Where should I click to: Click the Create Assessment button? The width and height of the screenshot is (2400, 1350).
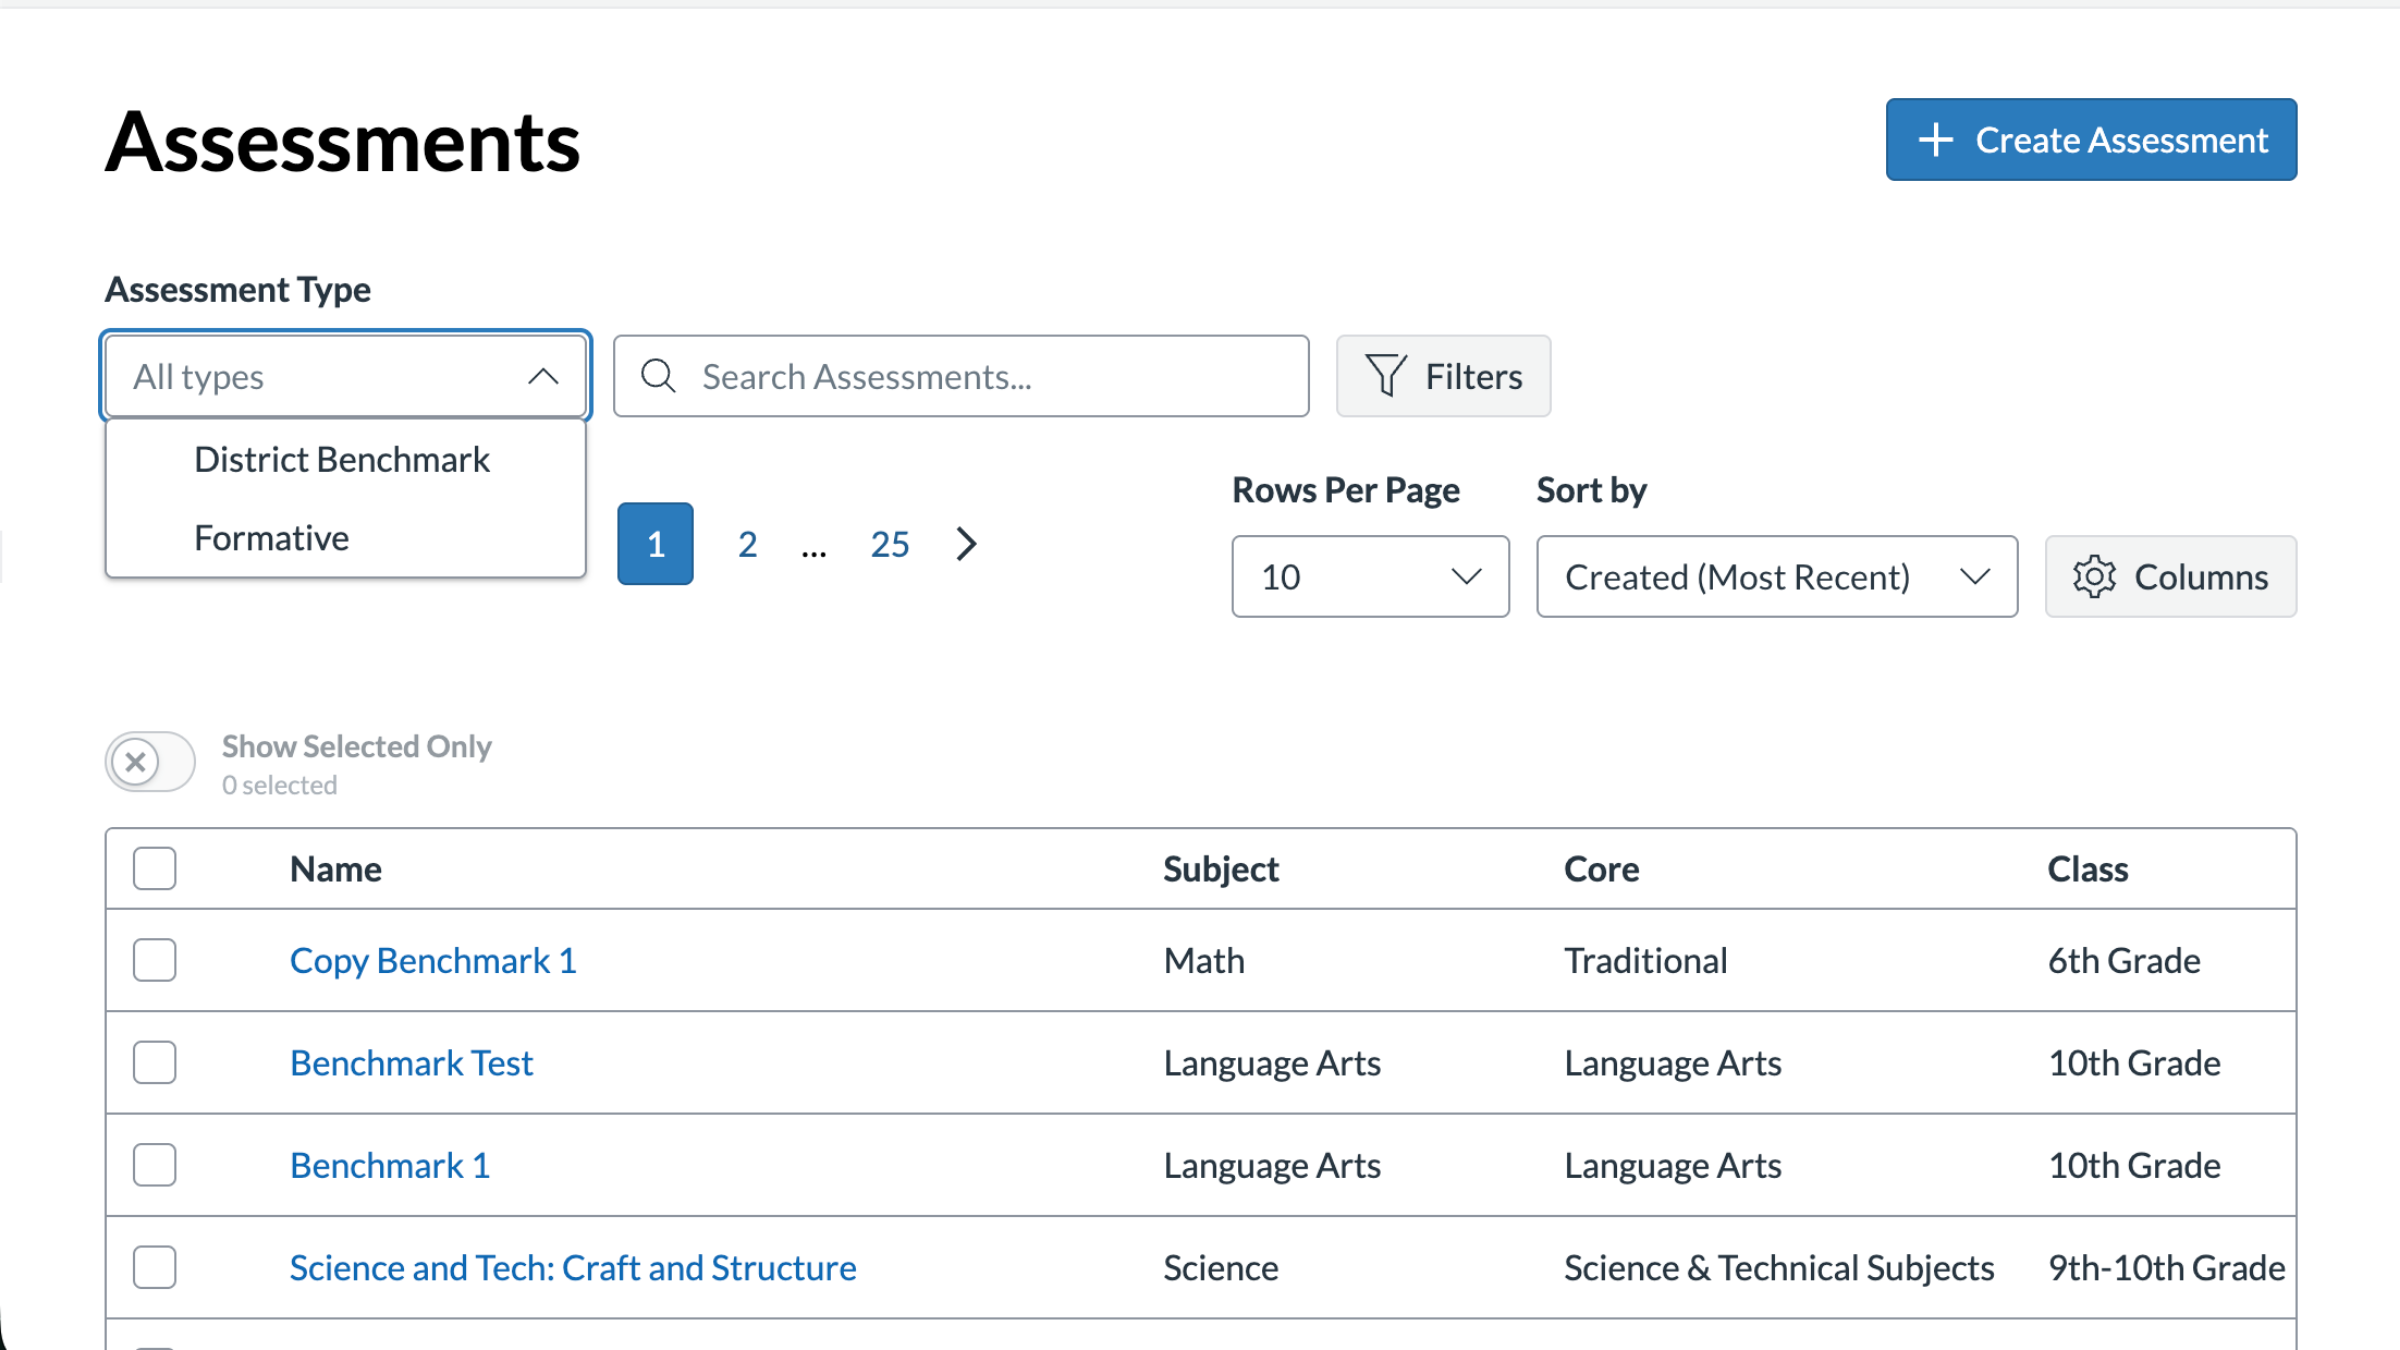pyautogui.click(x=2091, y=140)
